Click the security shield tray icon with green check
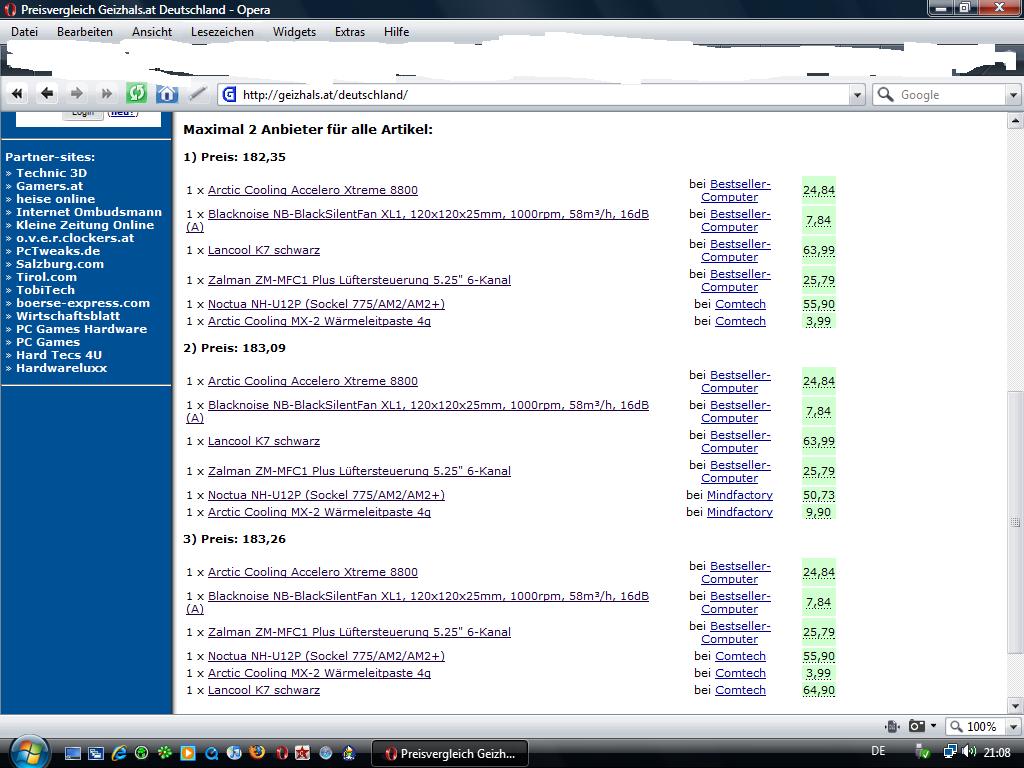Screen dimensions: 1024x768 923,752
